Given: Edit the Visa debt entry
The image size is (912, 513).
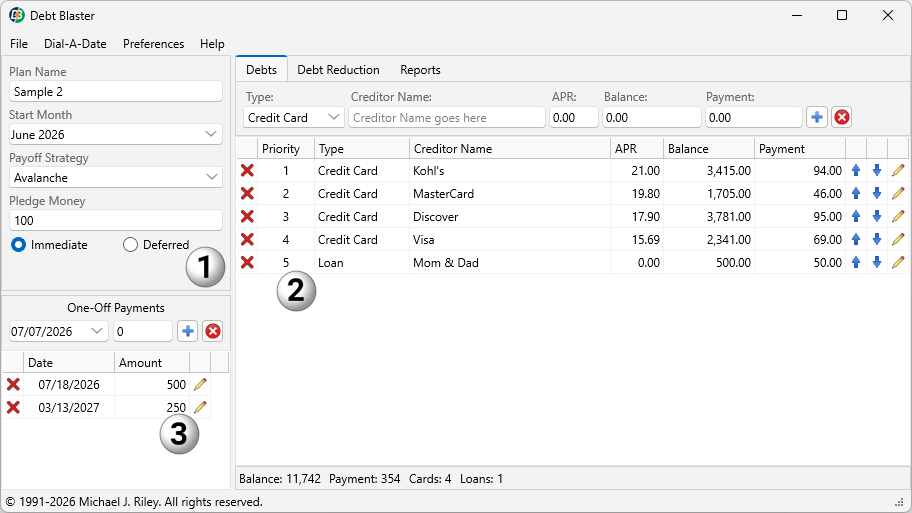Looking at the screenshot, I should (x=898, y=240).
